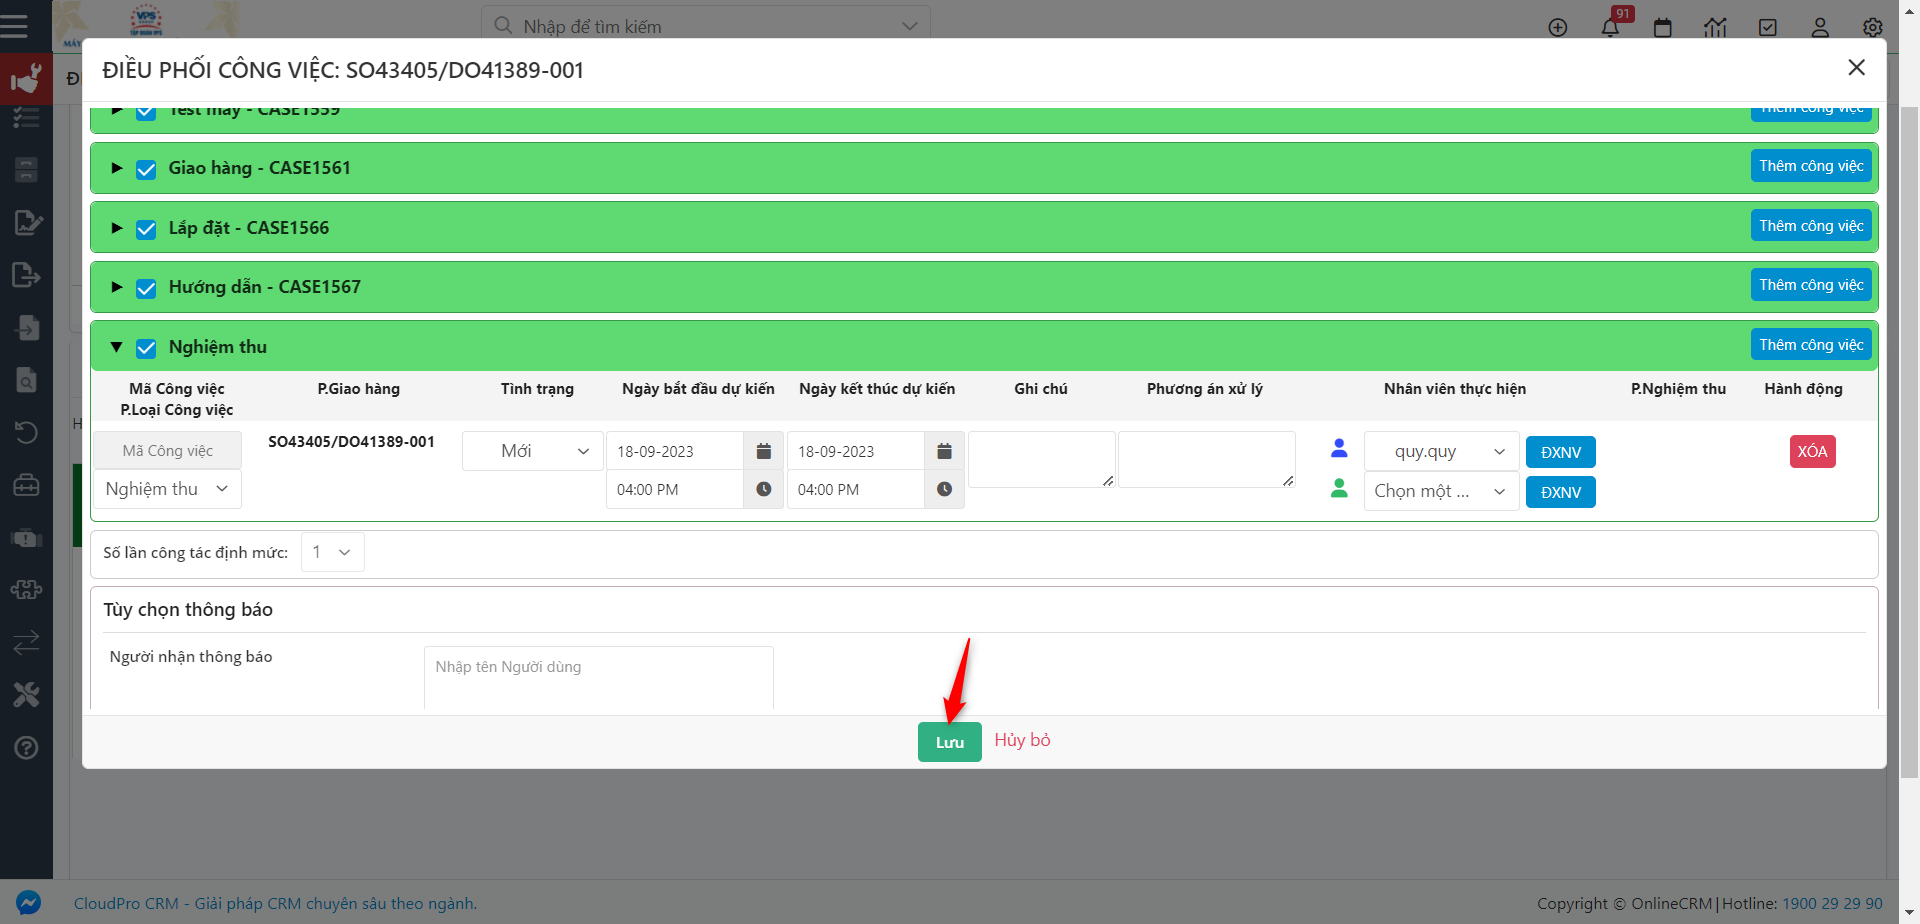Click the start date field 18-09-2023

(675, 451)
